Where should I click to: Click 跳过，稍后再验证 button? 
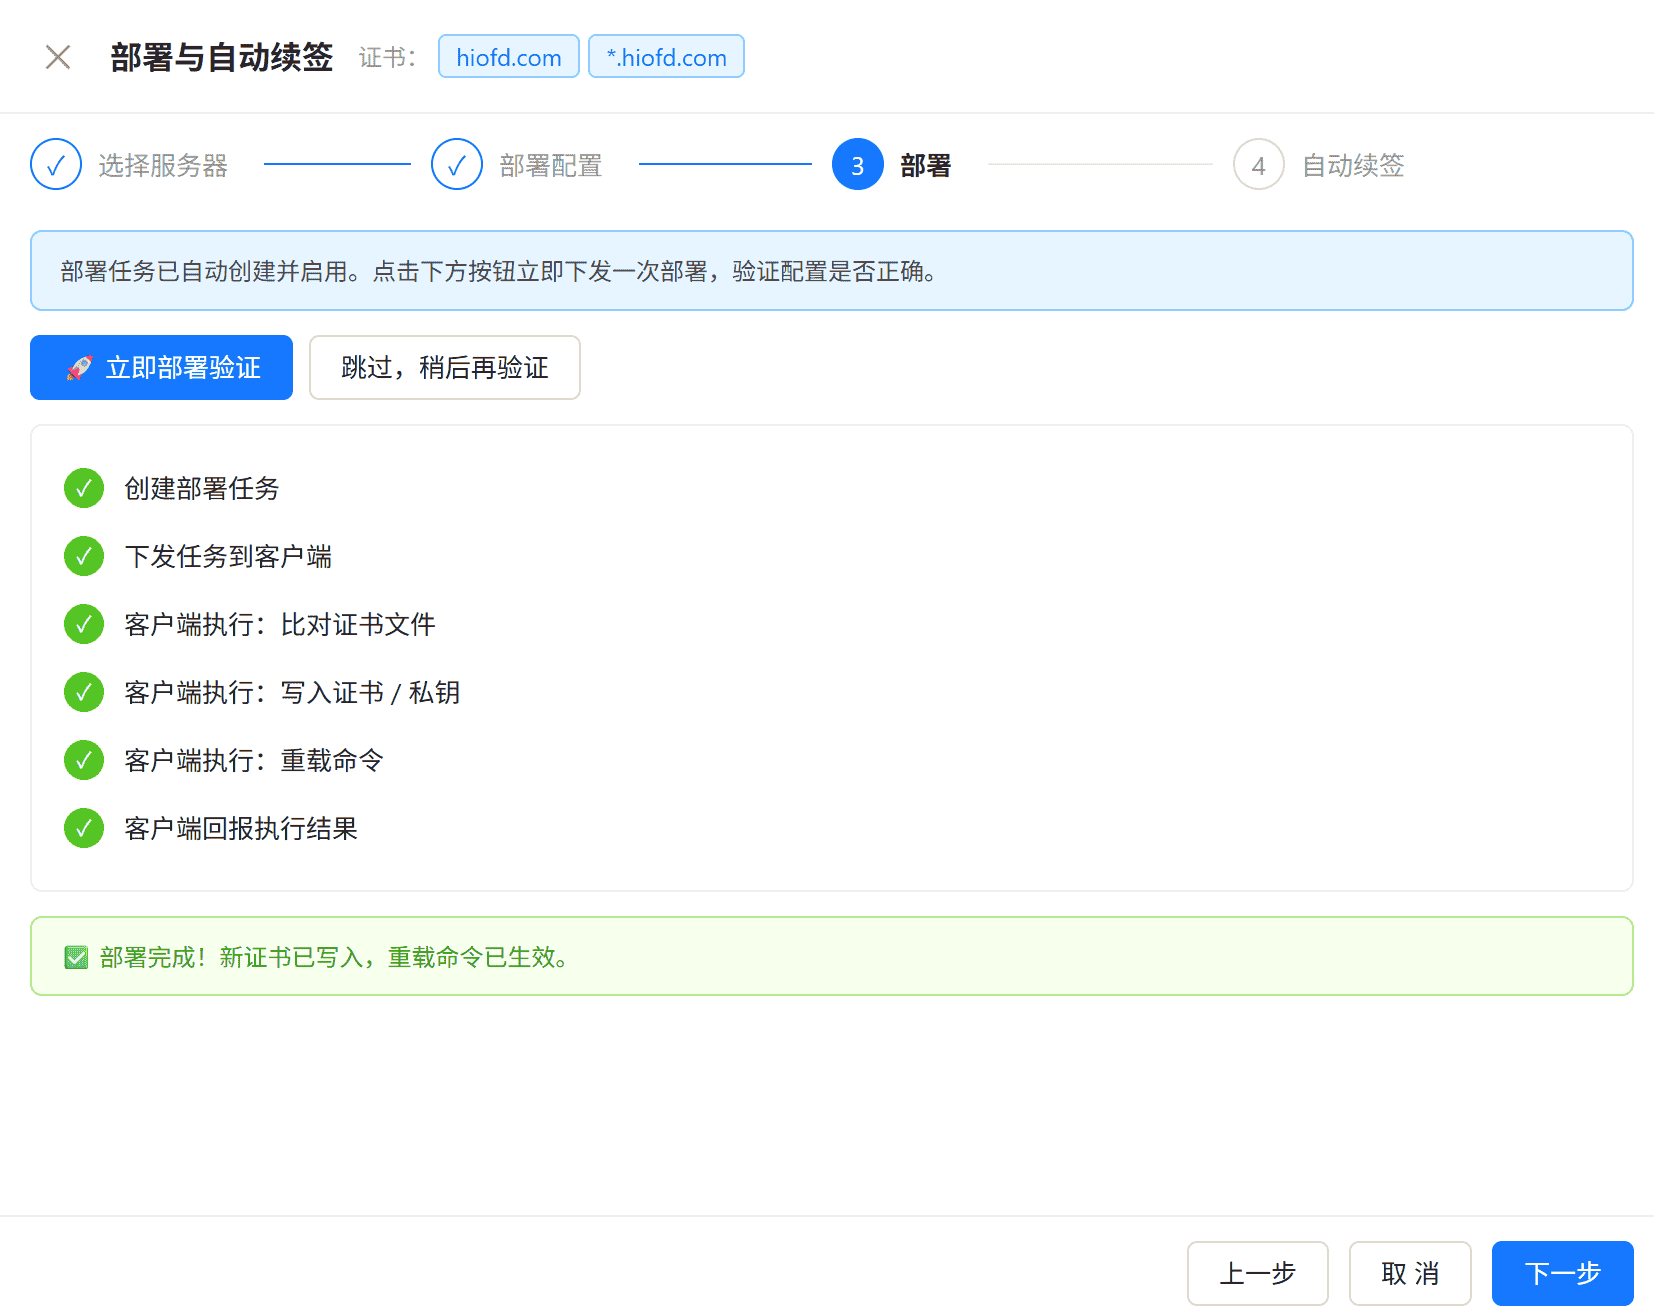[x=445, y=368]
